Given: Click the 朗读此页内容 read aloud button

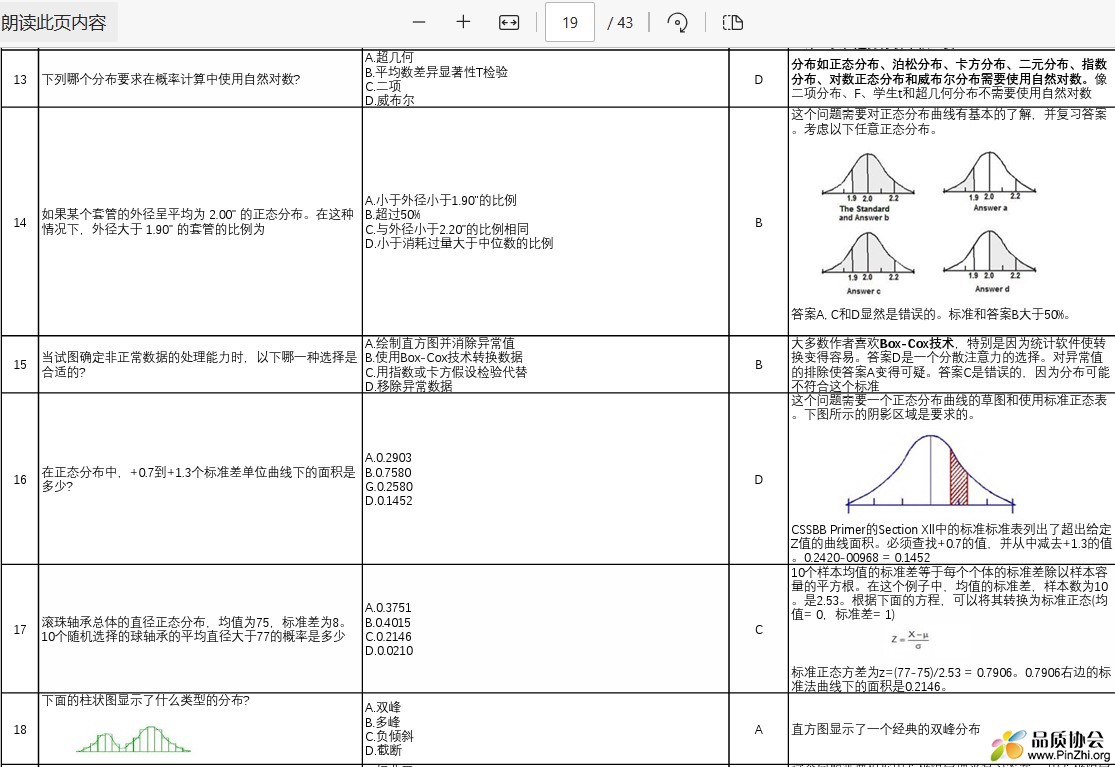Looking at the screenshot, I should click(x=56, y=23).
